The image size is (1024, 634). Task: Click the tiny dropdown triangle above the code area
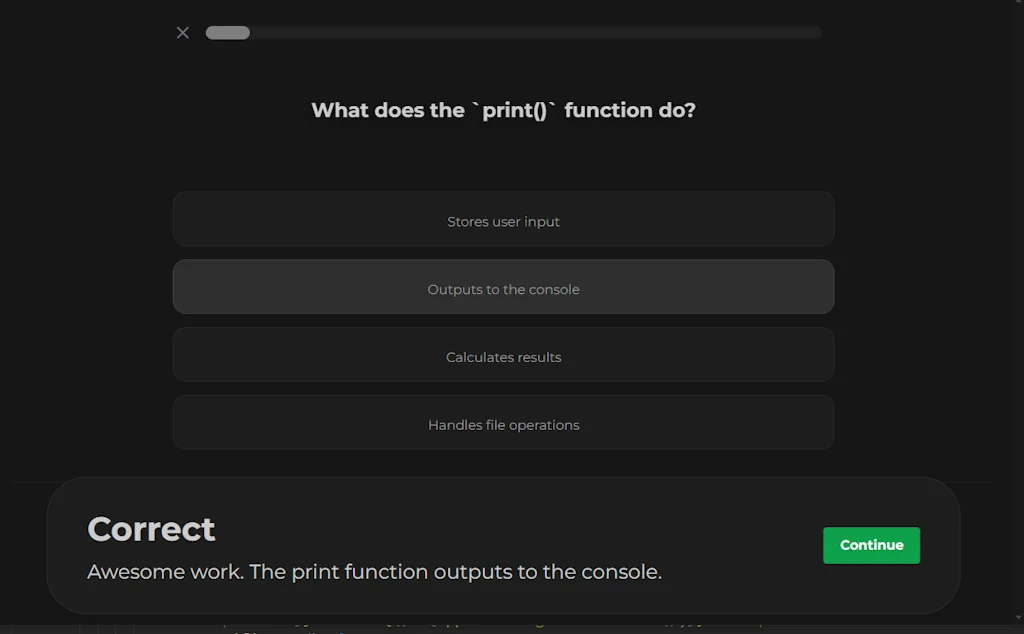click(x=1018, y=617)
